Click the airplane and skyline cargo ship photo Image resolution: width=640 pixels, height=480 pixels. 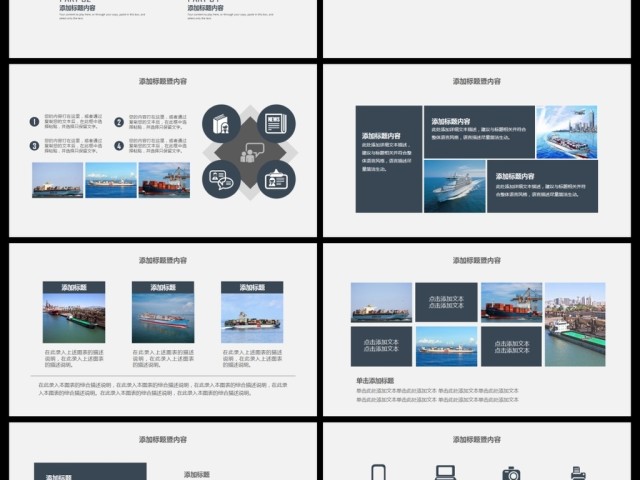[567, 132]
